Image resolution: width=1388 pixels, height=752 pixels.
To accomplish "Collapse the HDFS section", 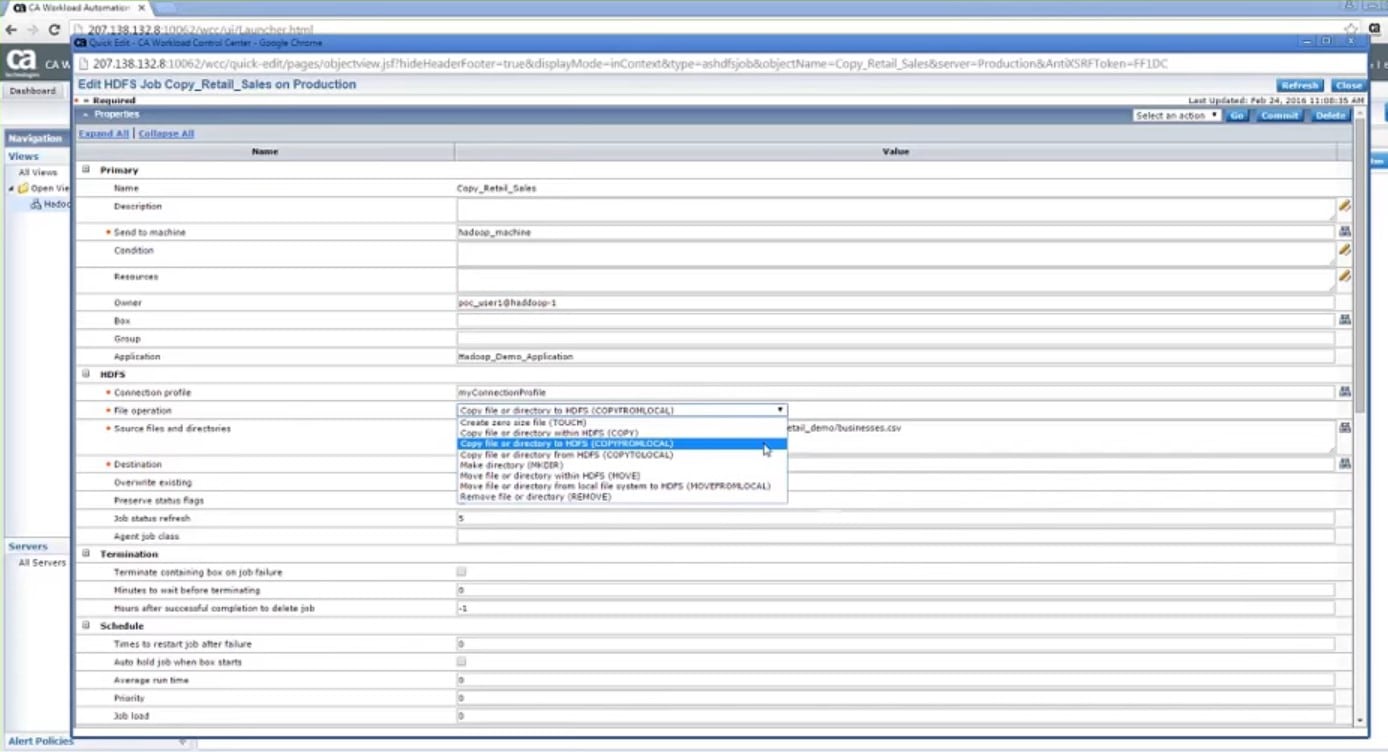I will [86, 374].
